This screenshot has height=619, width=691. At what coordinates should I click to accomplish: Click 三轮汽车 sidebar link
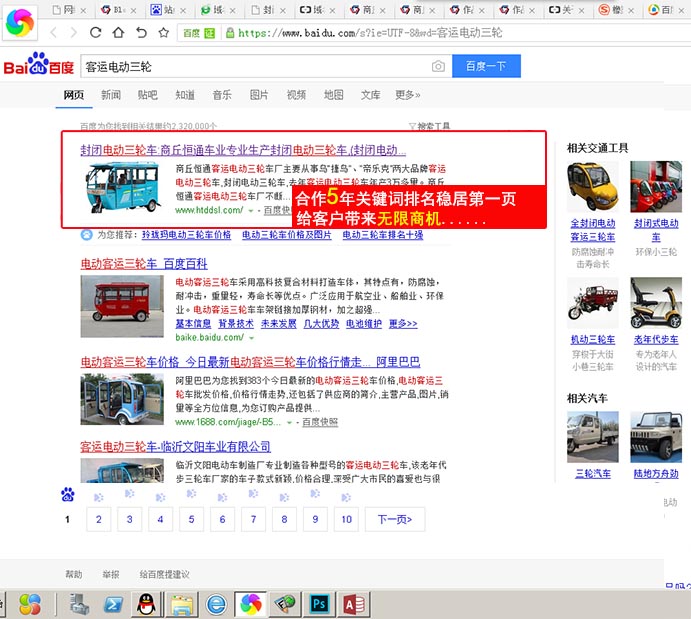click(593, 474)
